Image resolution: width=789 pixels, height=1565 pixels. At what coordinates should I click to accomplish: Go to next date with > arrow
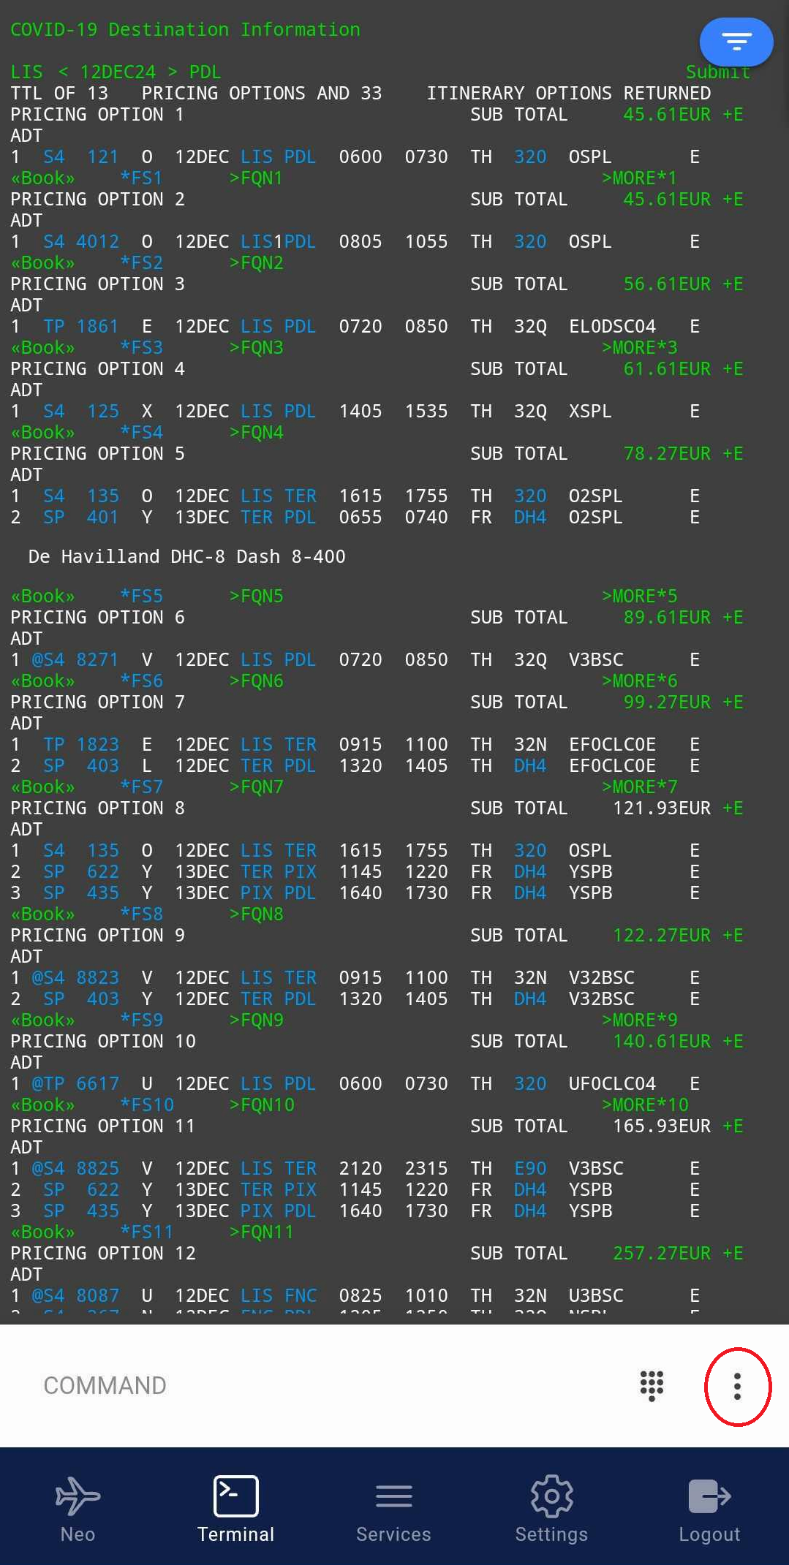pyautogui.click(x=173, y=72)
